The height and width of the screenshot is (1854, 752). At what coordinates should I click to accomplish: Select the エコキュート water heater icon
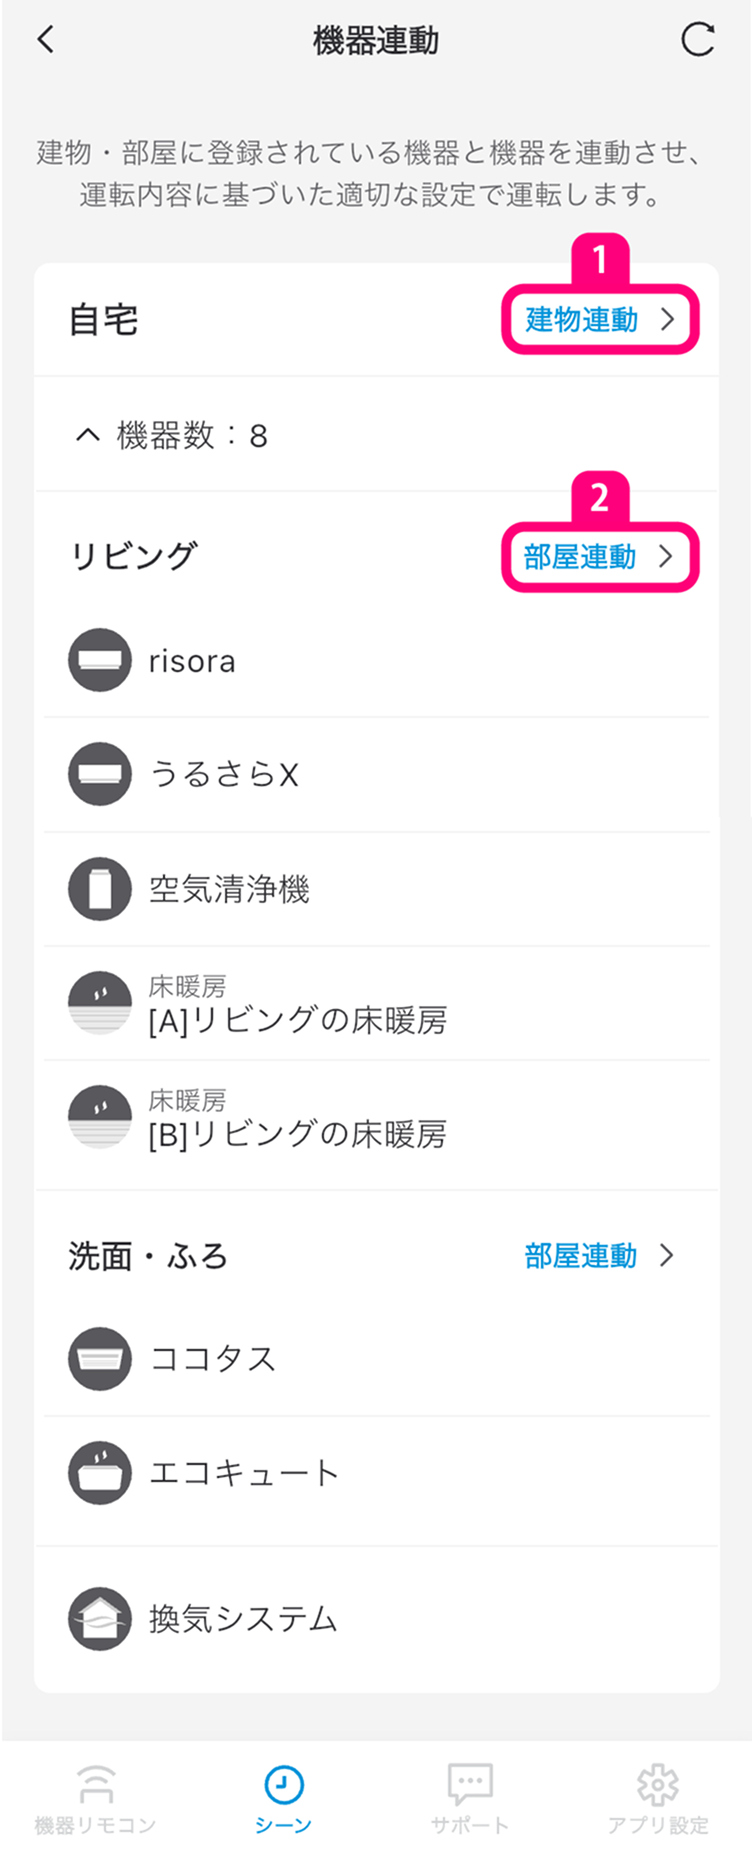click(100, 1472)
